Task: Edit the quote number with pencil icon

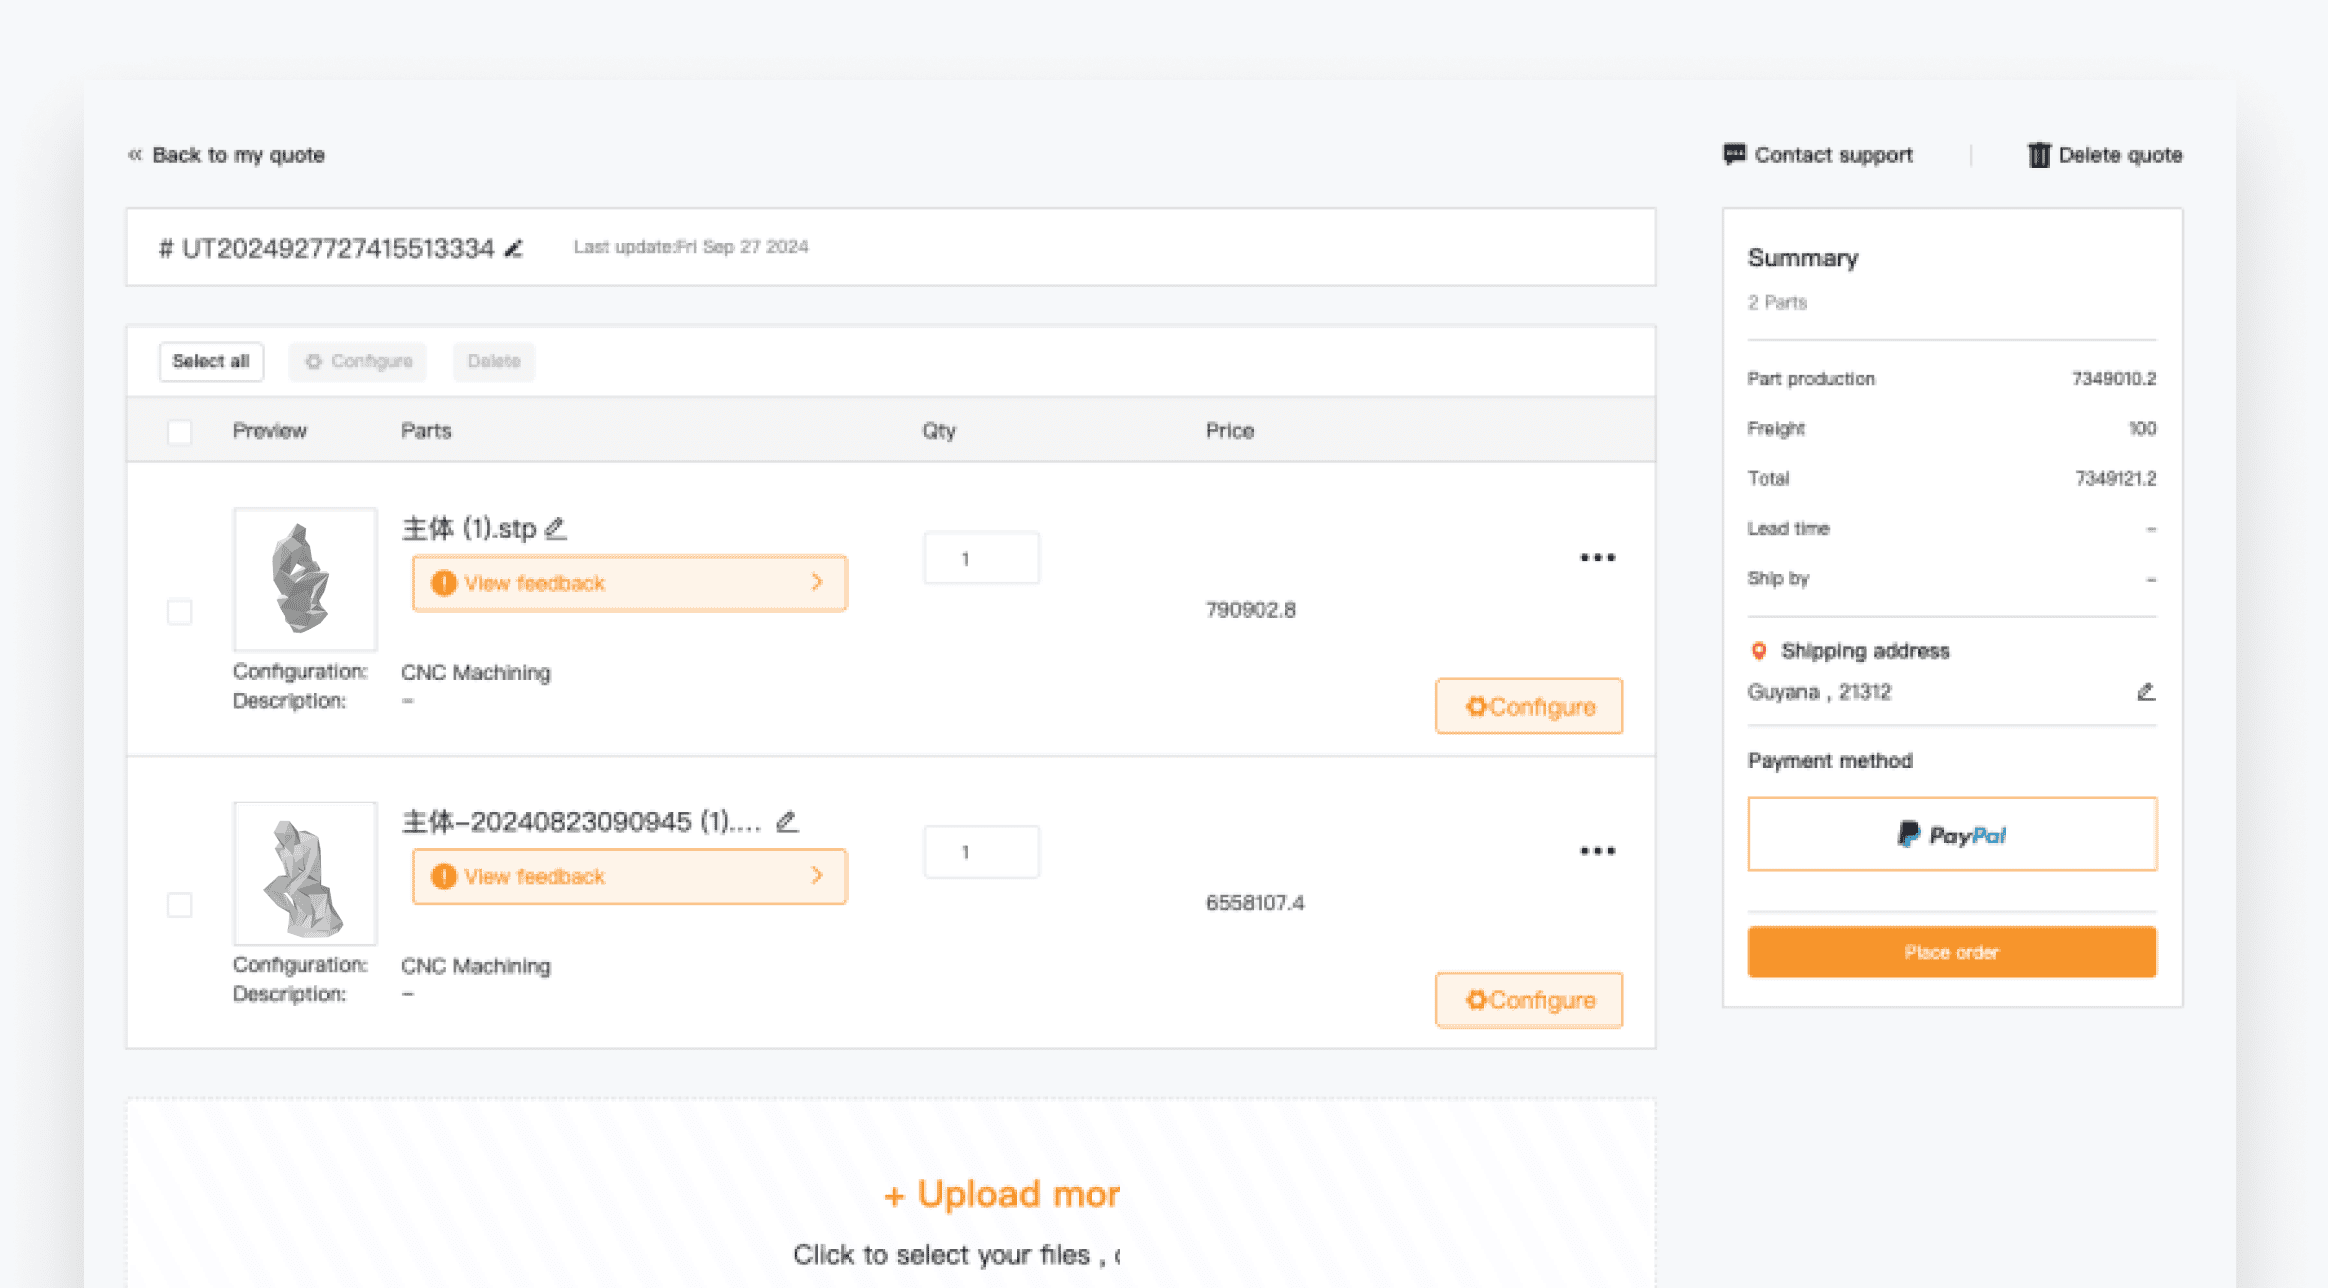Action: (514, 248)
